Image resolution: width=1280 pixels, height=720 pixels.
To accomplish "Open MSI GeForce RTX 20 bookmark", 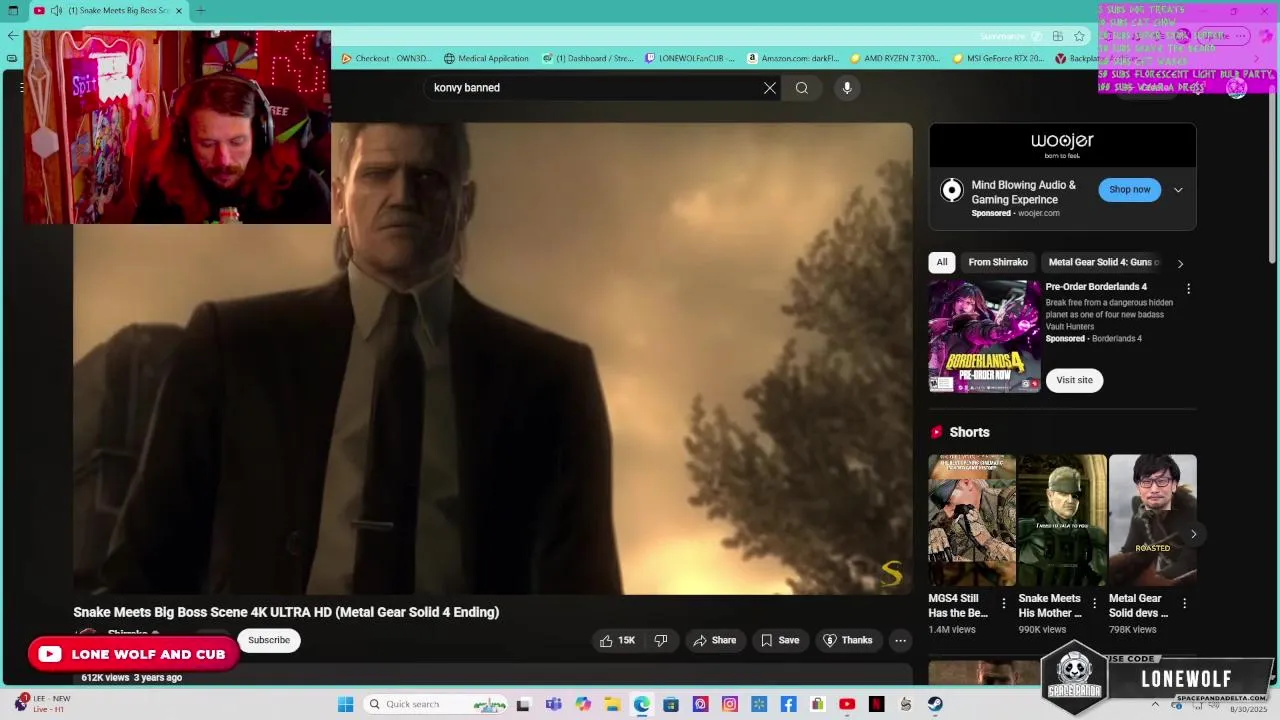I will pyautogui.click(x=998, y=58).
